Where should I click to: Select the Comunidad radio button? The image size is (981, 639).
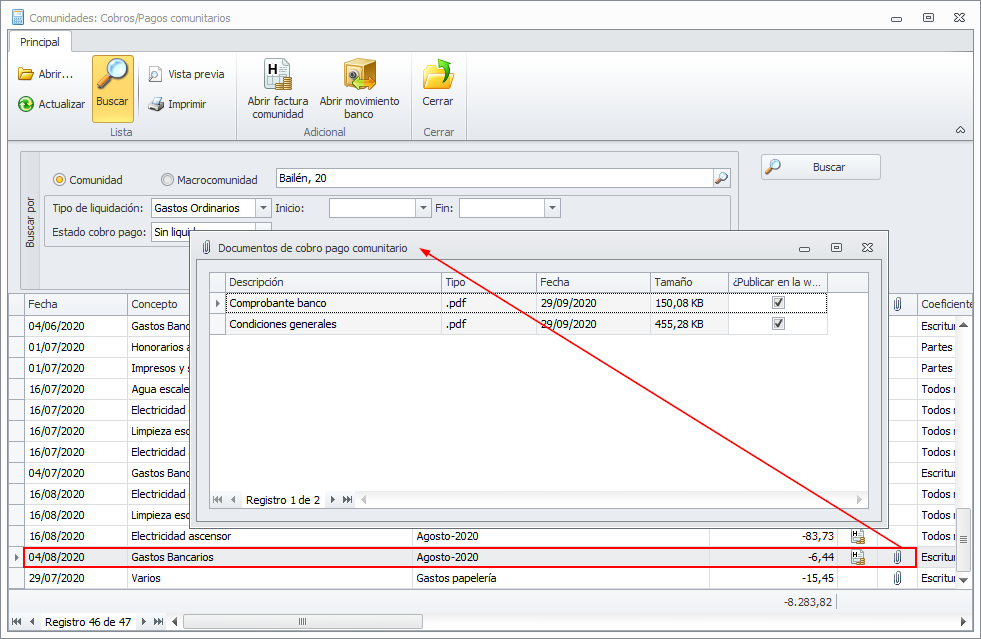coord(60,180)
